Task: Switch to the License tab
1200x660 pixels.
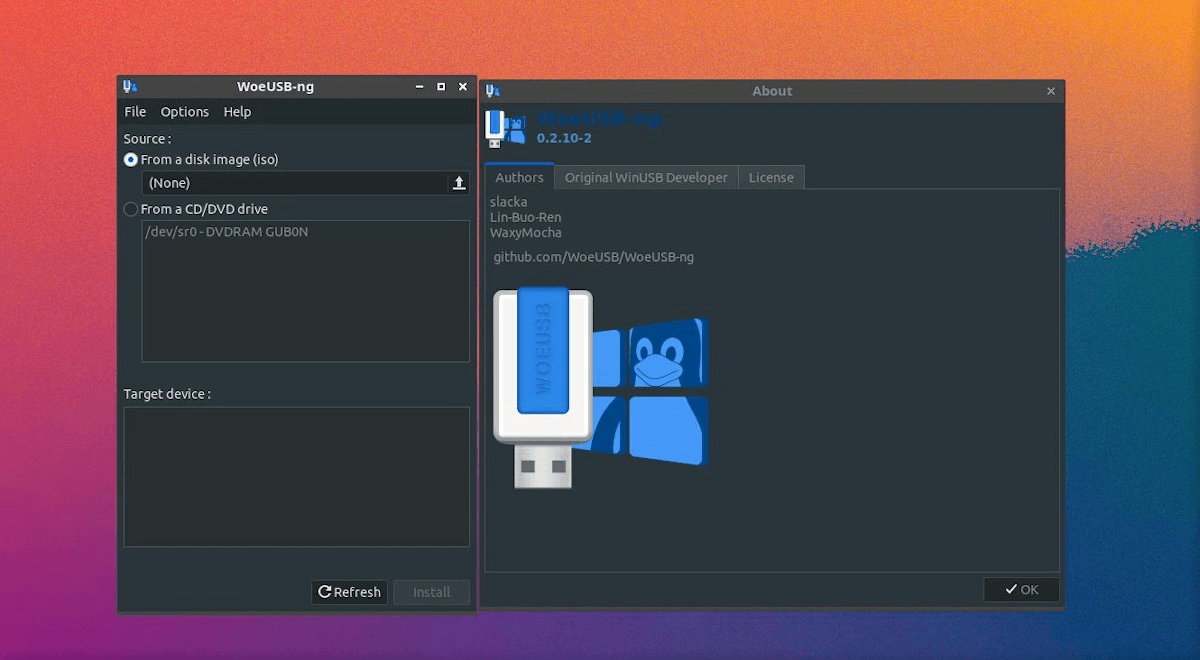Action: pyautogui.click(x=771, y=177)
